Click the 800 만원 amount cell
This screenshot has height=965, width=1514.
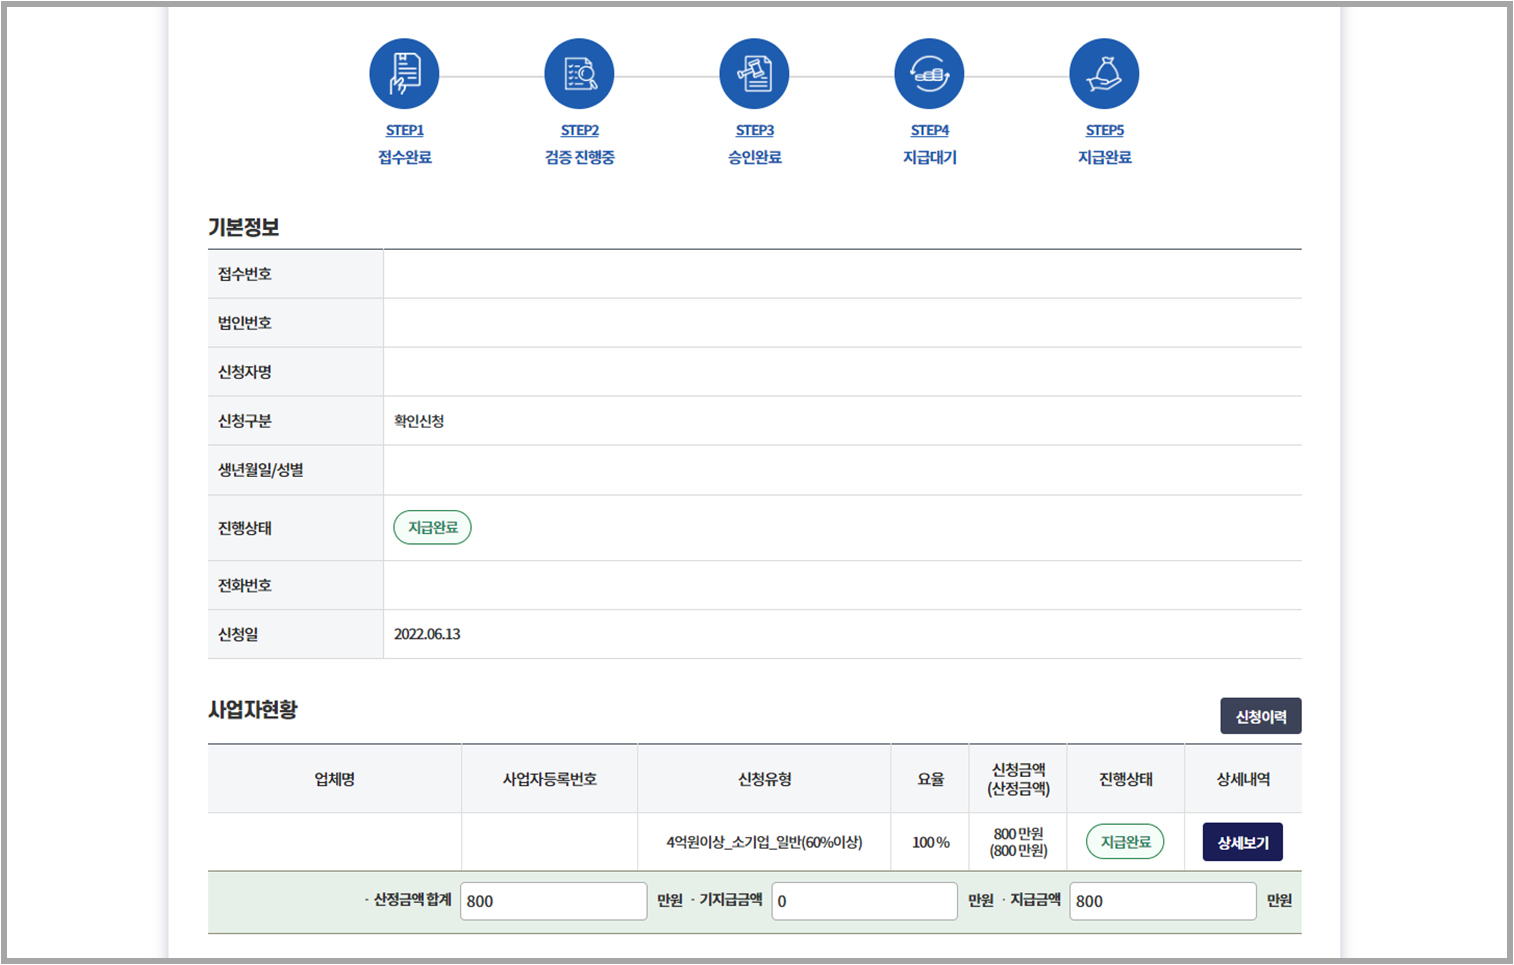pos(1019,842)
